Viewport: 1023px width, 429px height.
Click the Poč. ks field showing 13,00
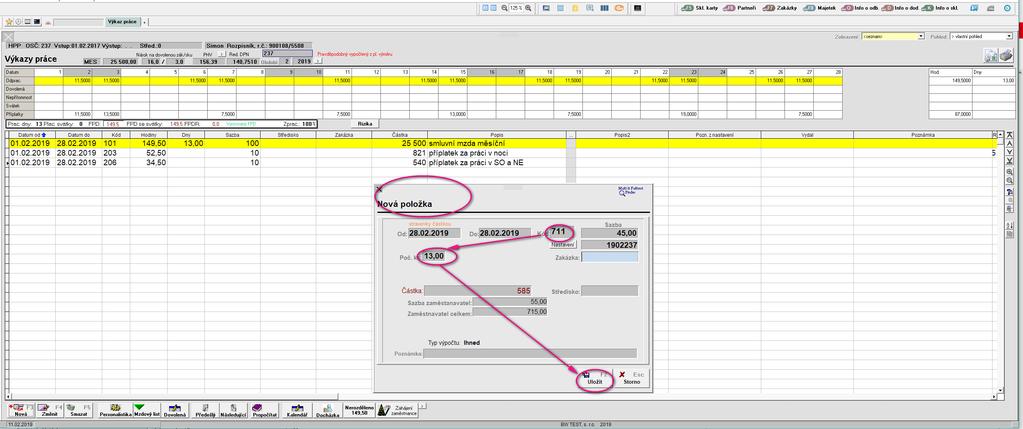tap(433, 257)
